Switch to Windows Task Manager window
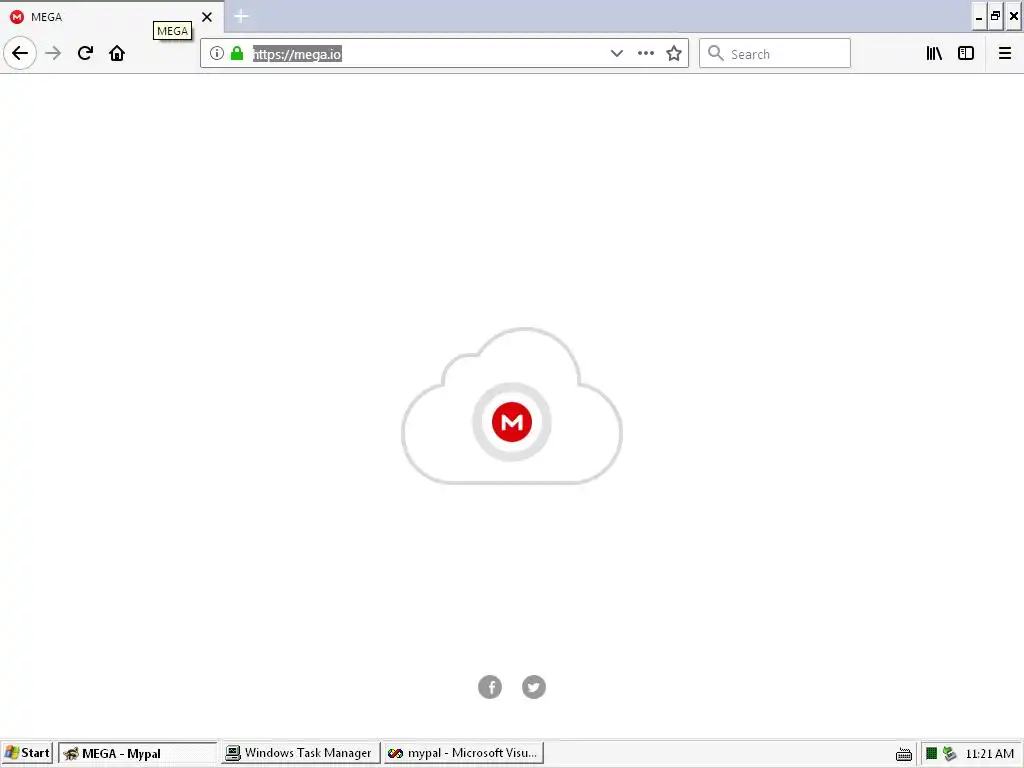Viewport: 1024px width, 768px height. (300, 753)
